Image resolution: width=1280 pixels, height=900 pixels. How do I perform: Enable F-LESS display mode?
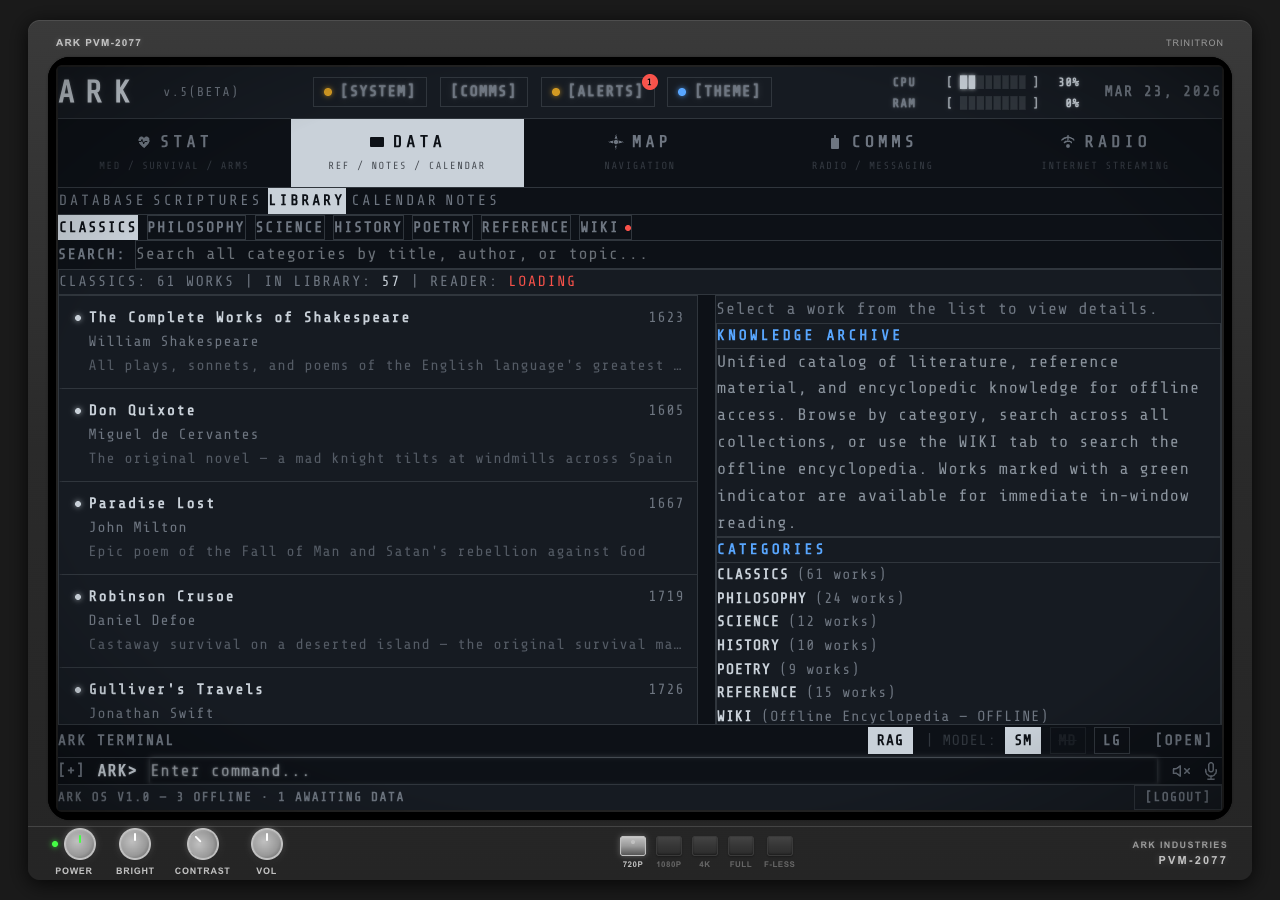point(779,845)
